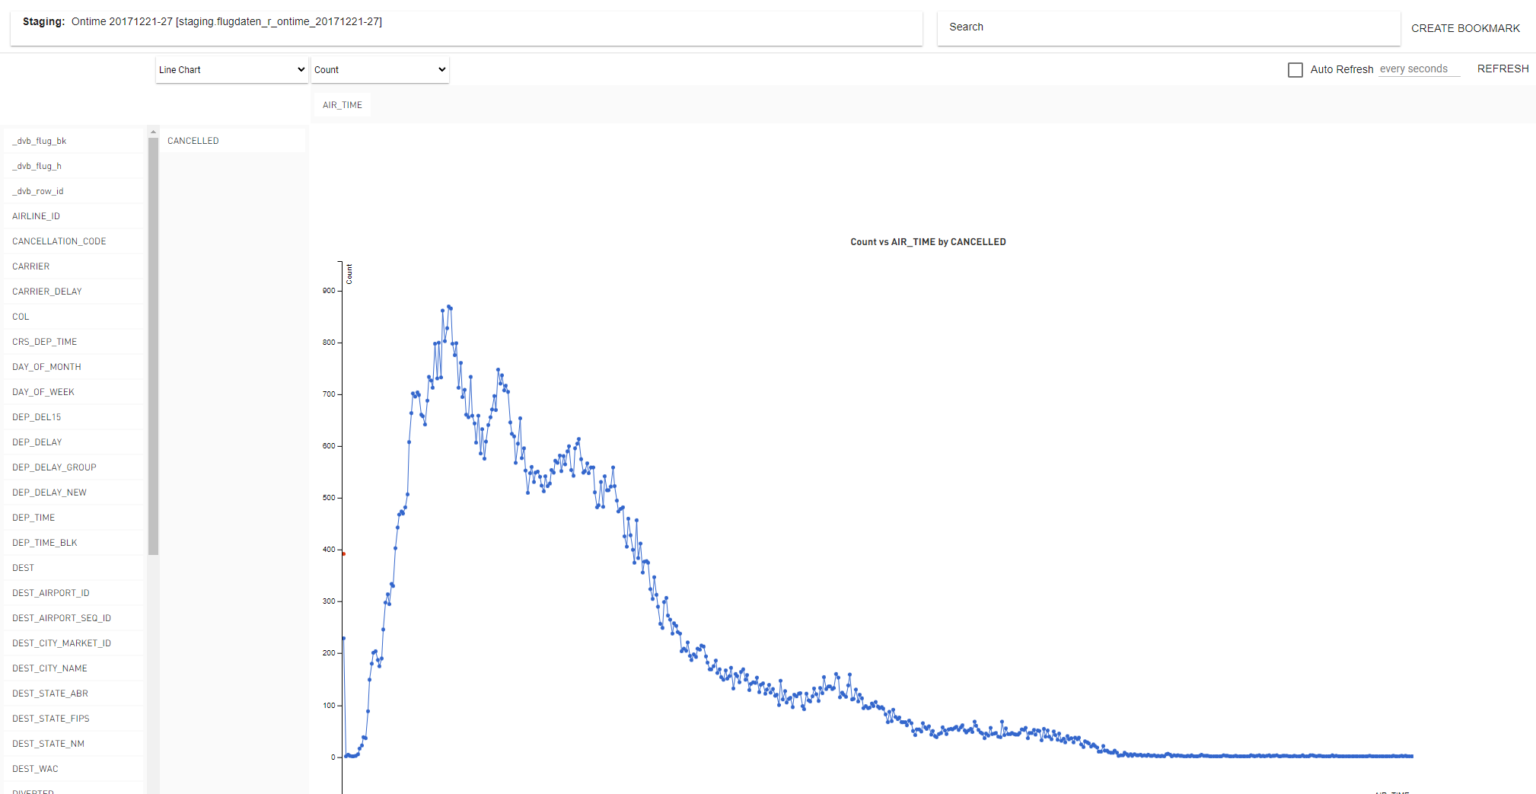
Task: Click the CREATE BOOKMARK button
Action: [x=1465, y=28]
